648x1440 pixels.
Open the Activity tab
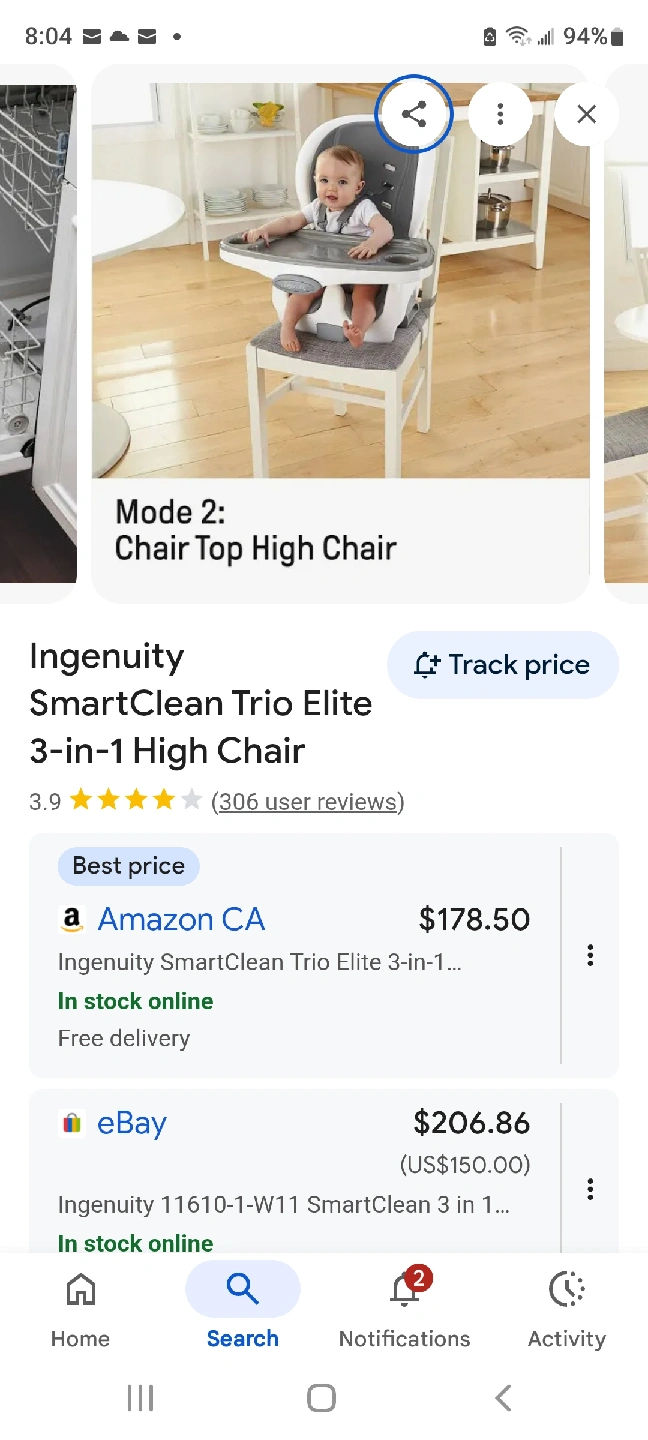pos(567,1305)
